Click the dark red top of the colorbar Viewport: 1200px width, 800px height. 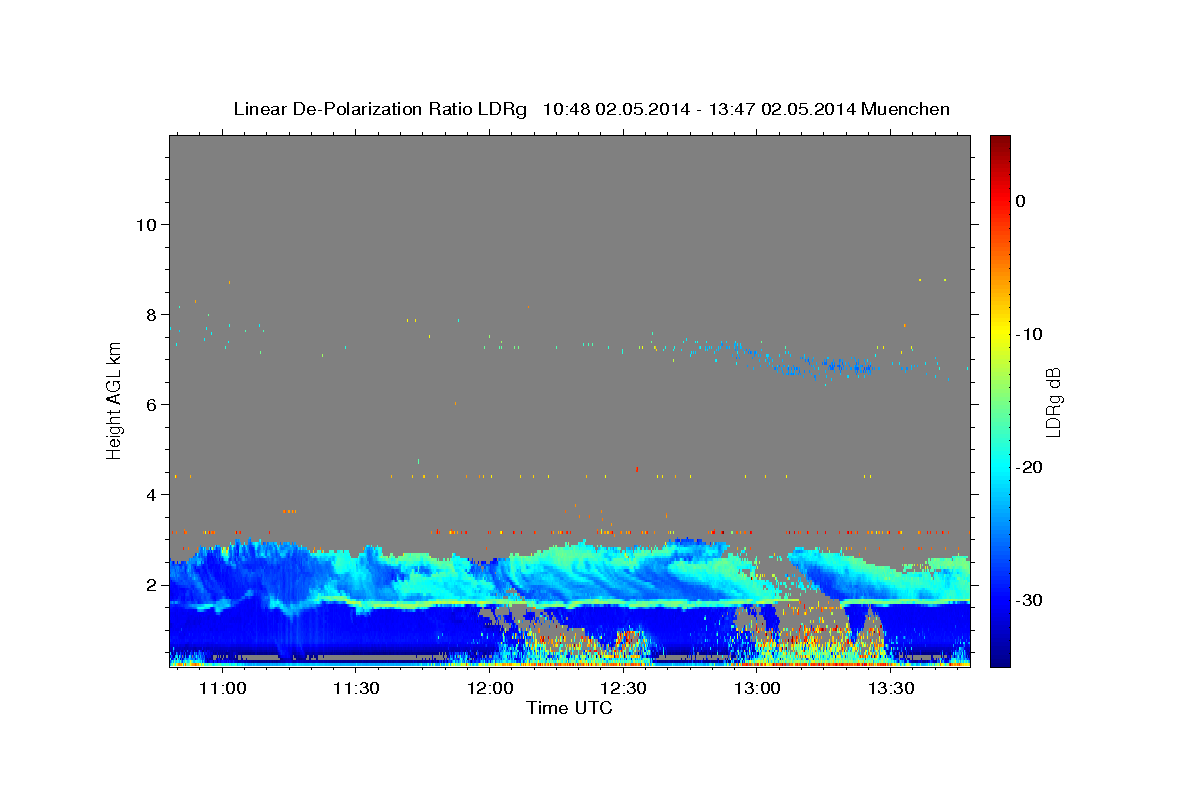(1000, 142)
